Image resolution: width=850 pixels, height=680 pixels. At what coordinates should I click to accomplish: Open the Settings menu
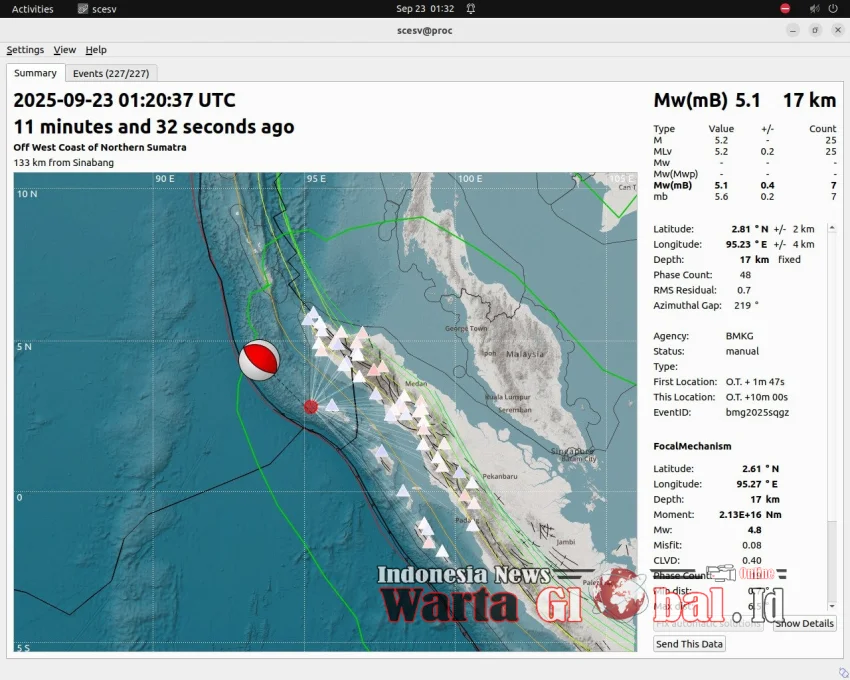pos(25,50)
